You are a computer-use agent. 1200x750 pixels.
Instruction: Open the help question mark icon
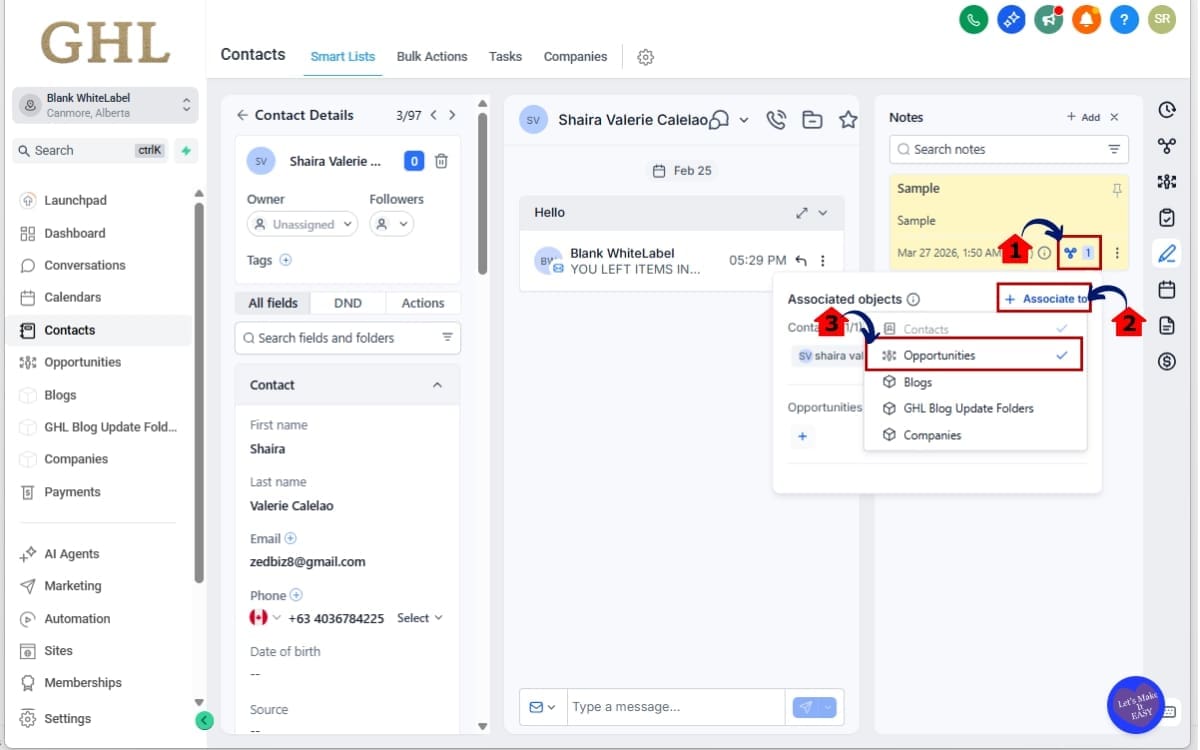pyautogui.click(x=1124, y=19)
